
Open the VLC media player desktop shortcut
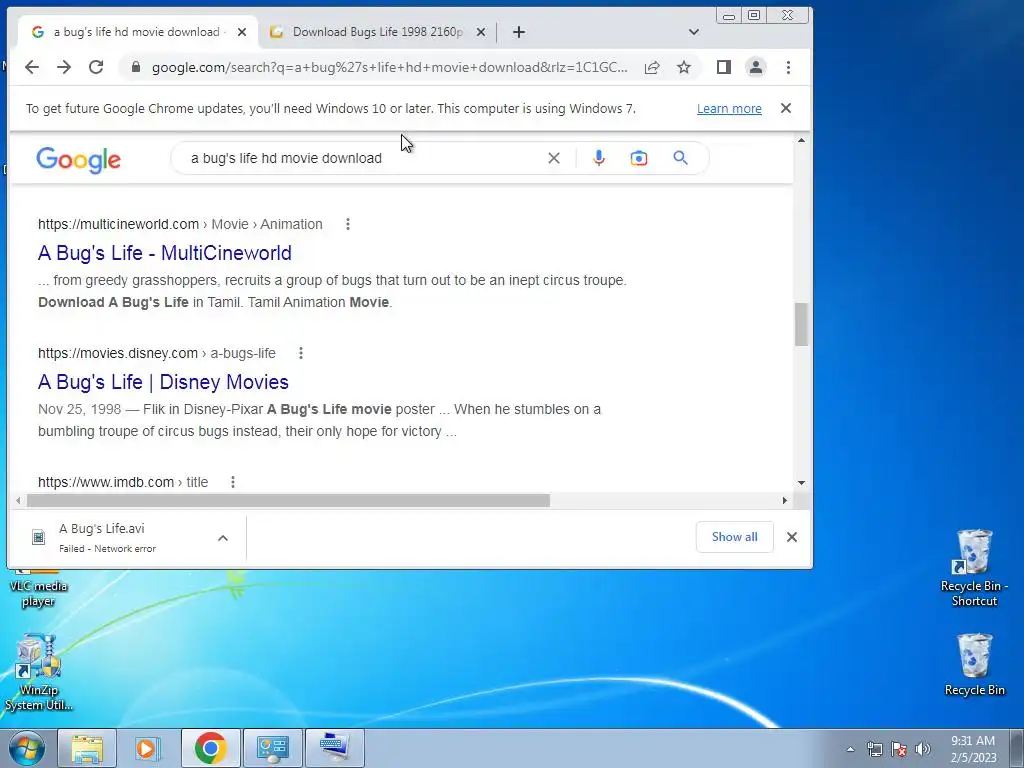(38, 586)
